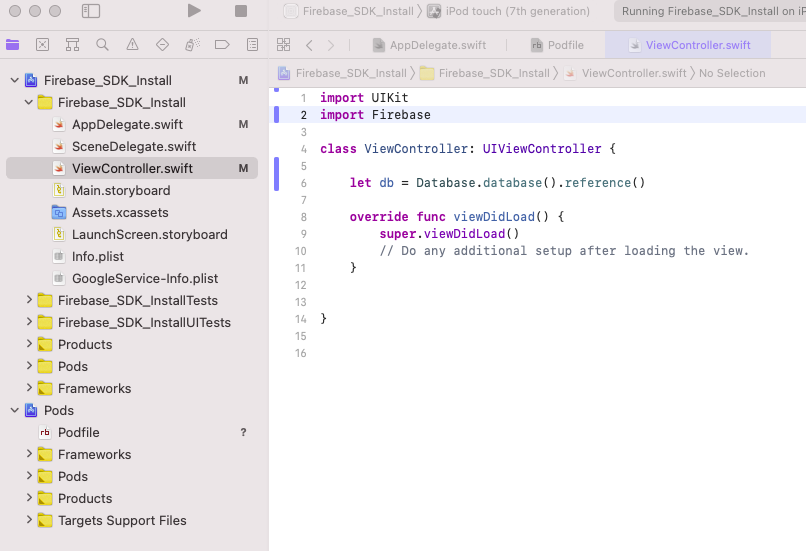Click storyboard icon beside Main.storyboard

[x=59, y=190]
